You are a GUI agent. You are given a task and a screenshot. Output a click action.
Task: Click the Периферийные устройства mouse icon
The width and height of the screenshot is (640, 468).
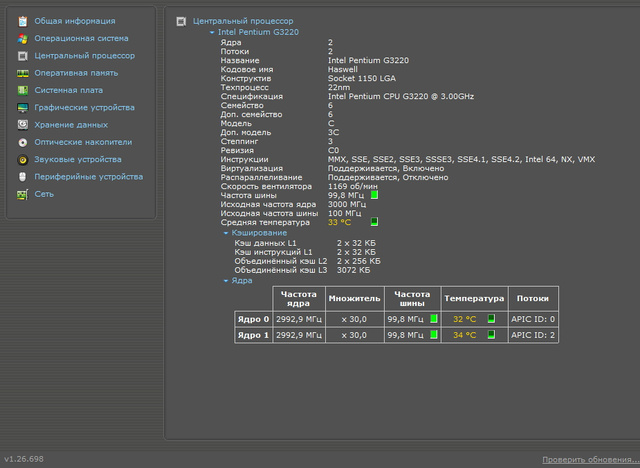coord(22,177)
